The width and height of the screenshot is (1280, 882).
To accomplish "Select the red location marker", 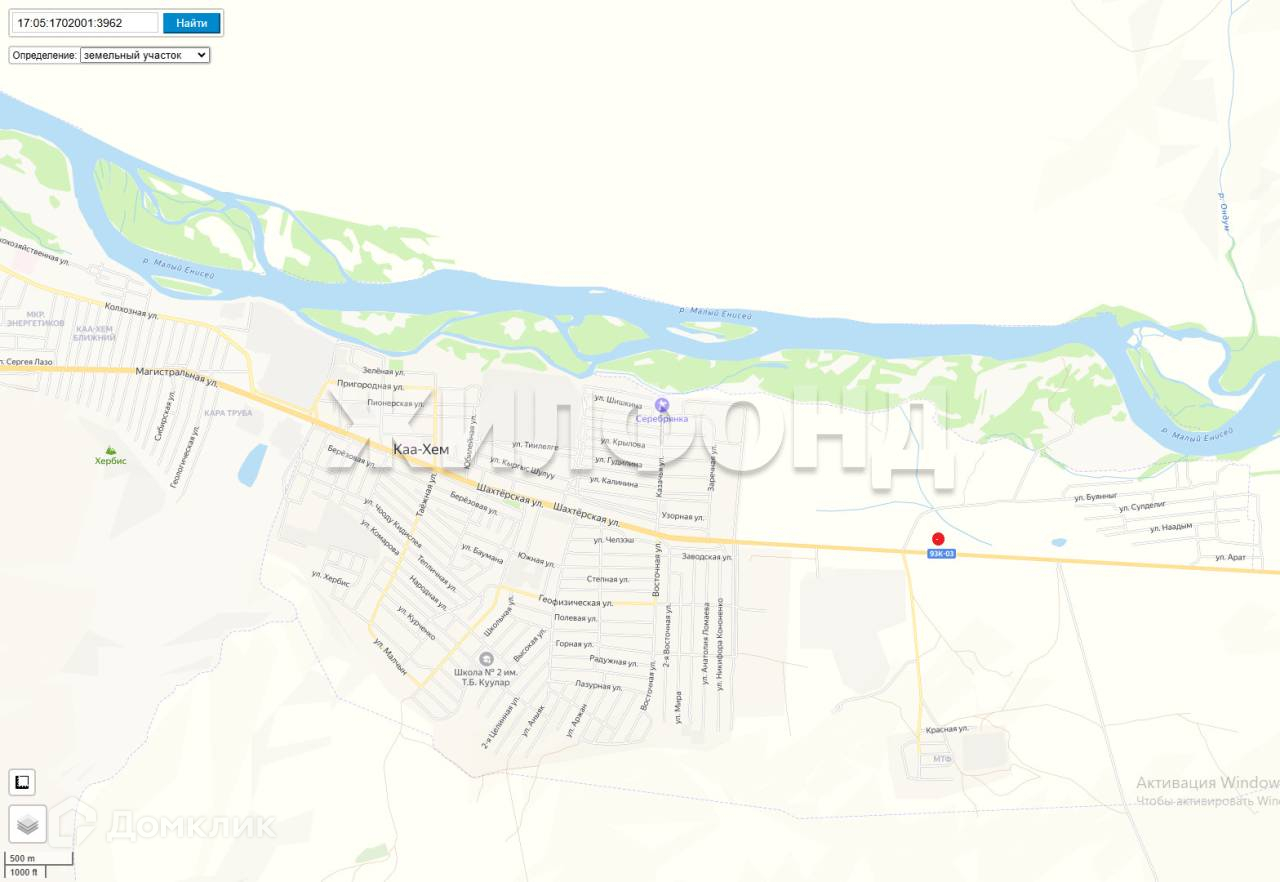I will coord(938,538).
